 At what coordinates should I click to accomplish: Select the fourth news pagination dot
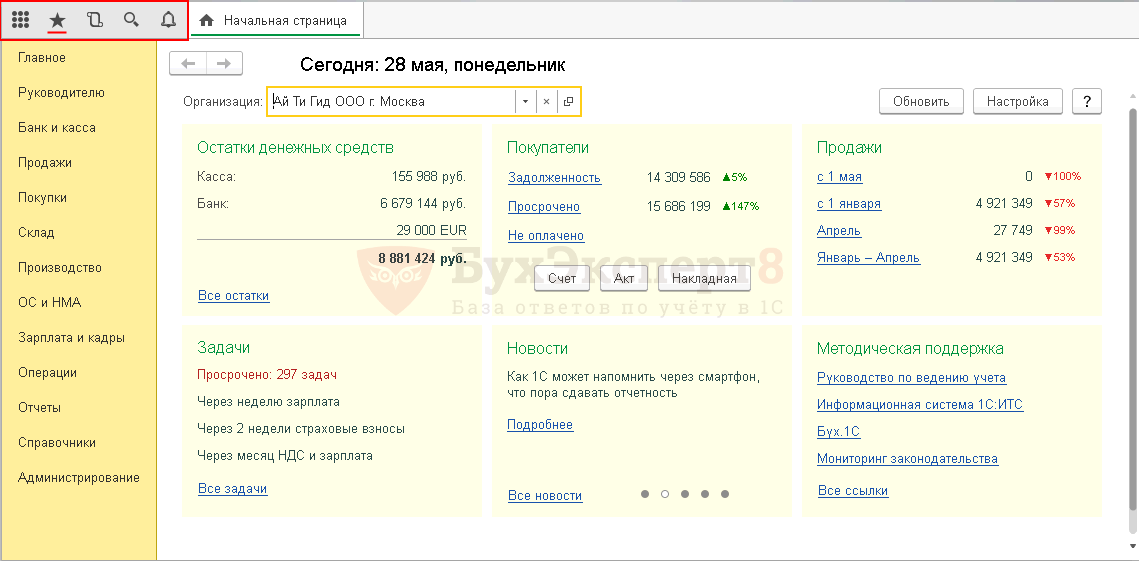(x=705, y=494)
